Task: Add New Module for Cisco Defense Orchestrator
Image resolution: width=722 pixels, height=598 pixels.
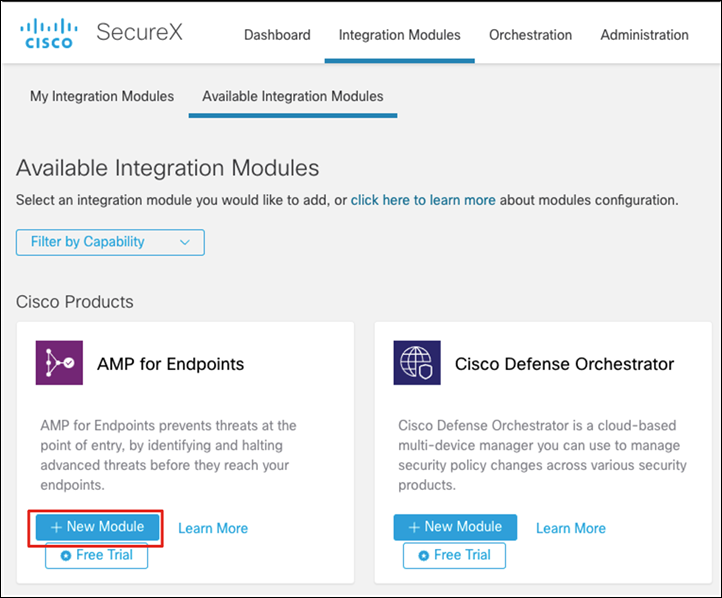Action: click(455, 527)
